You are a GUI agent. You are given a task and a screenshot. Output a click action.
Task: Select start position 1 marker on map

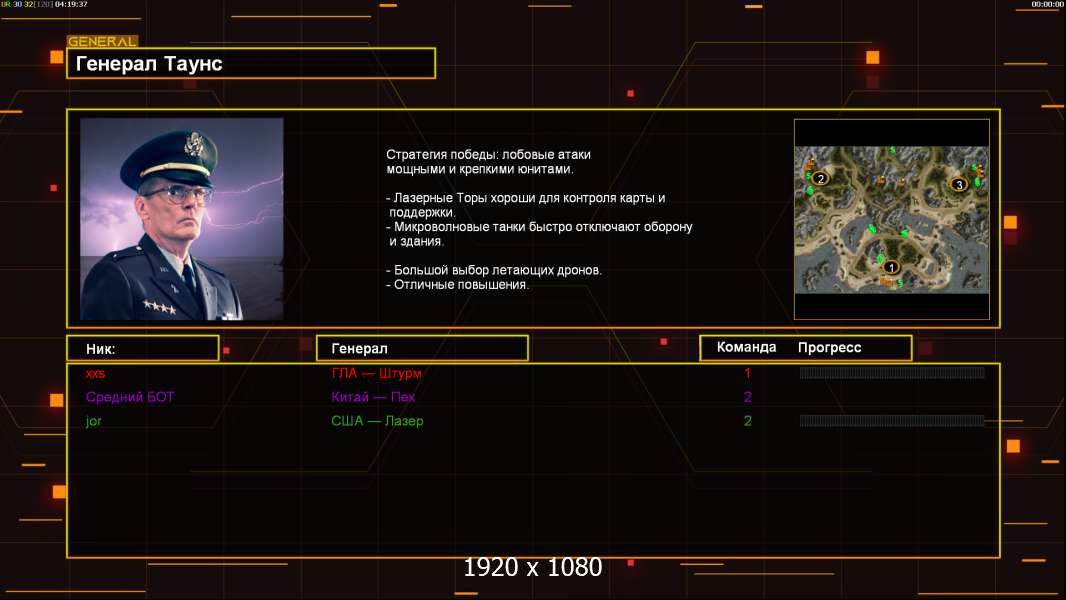[891, 268]
